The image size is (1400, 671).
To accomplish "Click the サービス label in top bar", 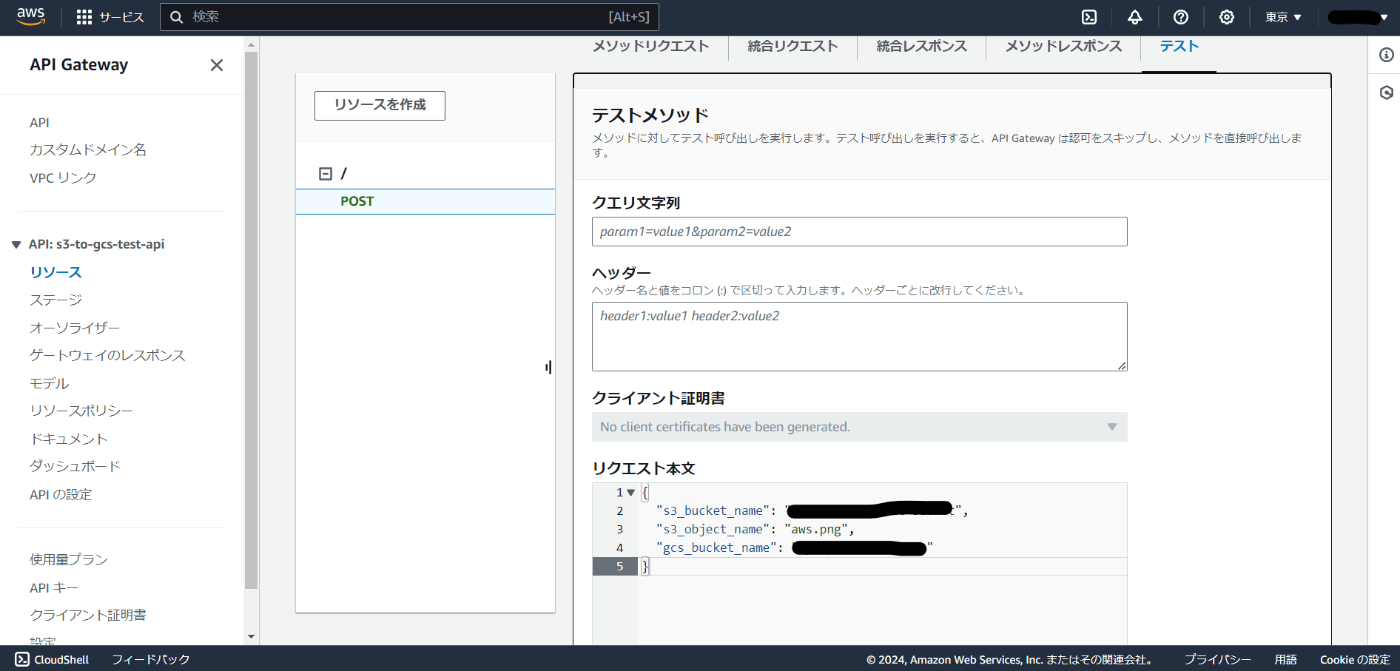I will [x=121, y=17].
